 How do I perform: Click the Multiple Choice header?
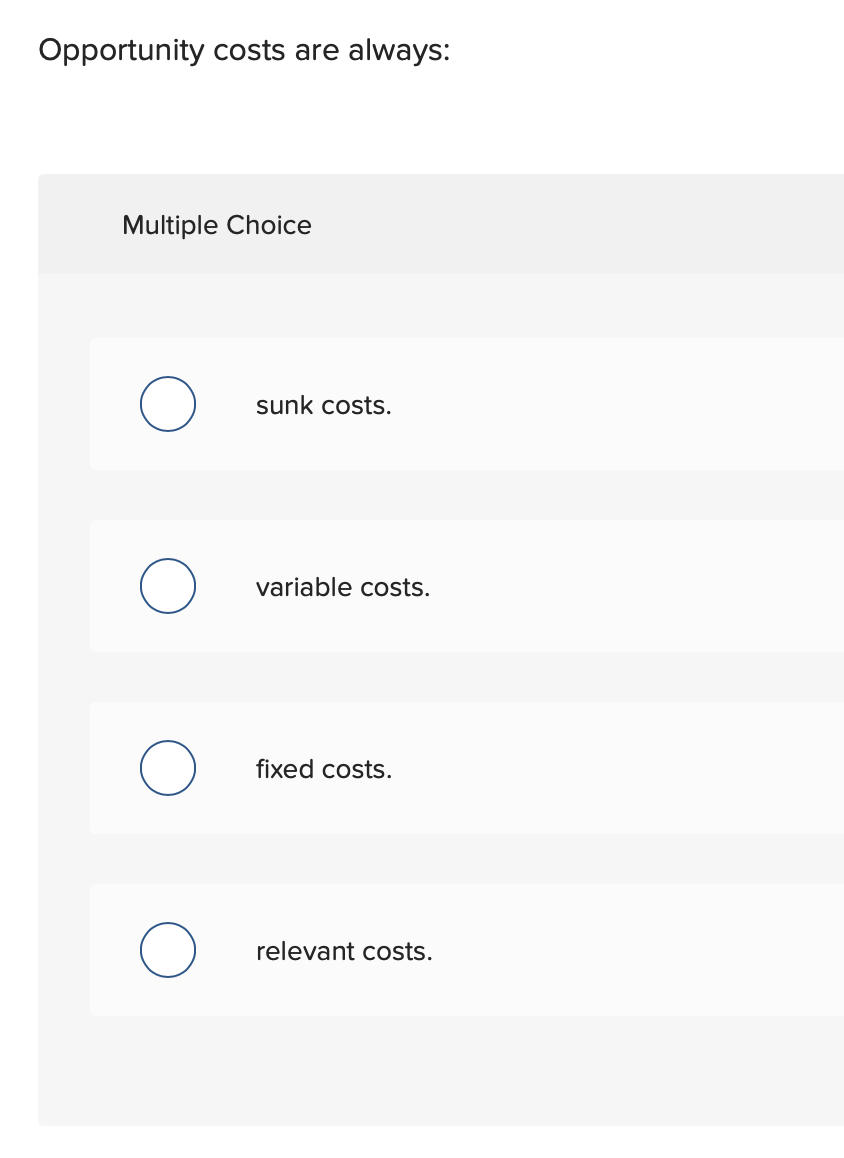click(216, 225)
